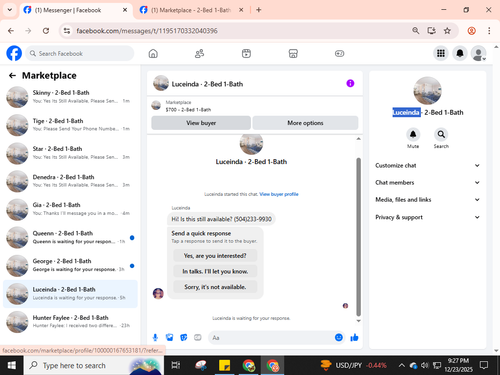Open the notifications bell in the header

coord(460,53)
